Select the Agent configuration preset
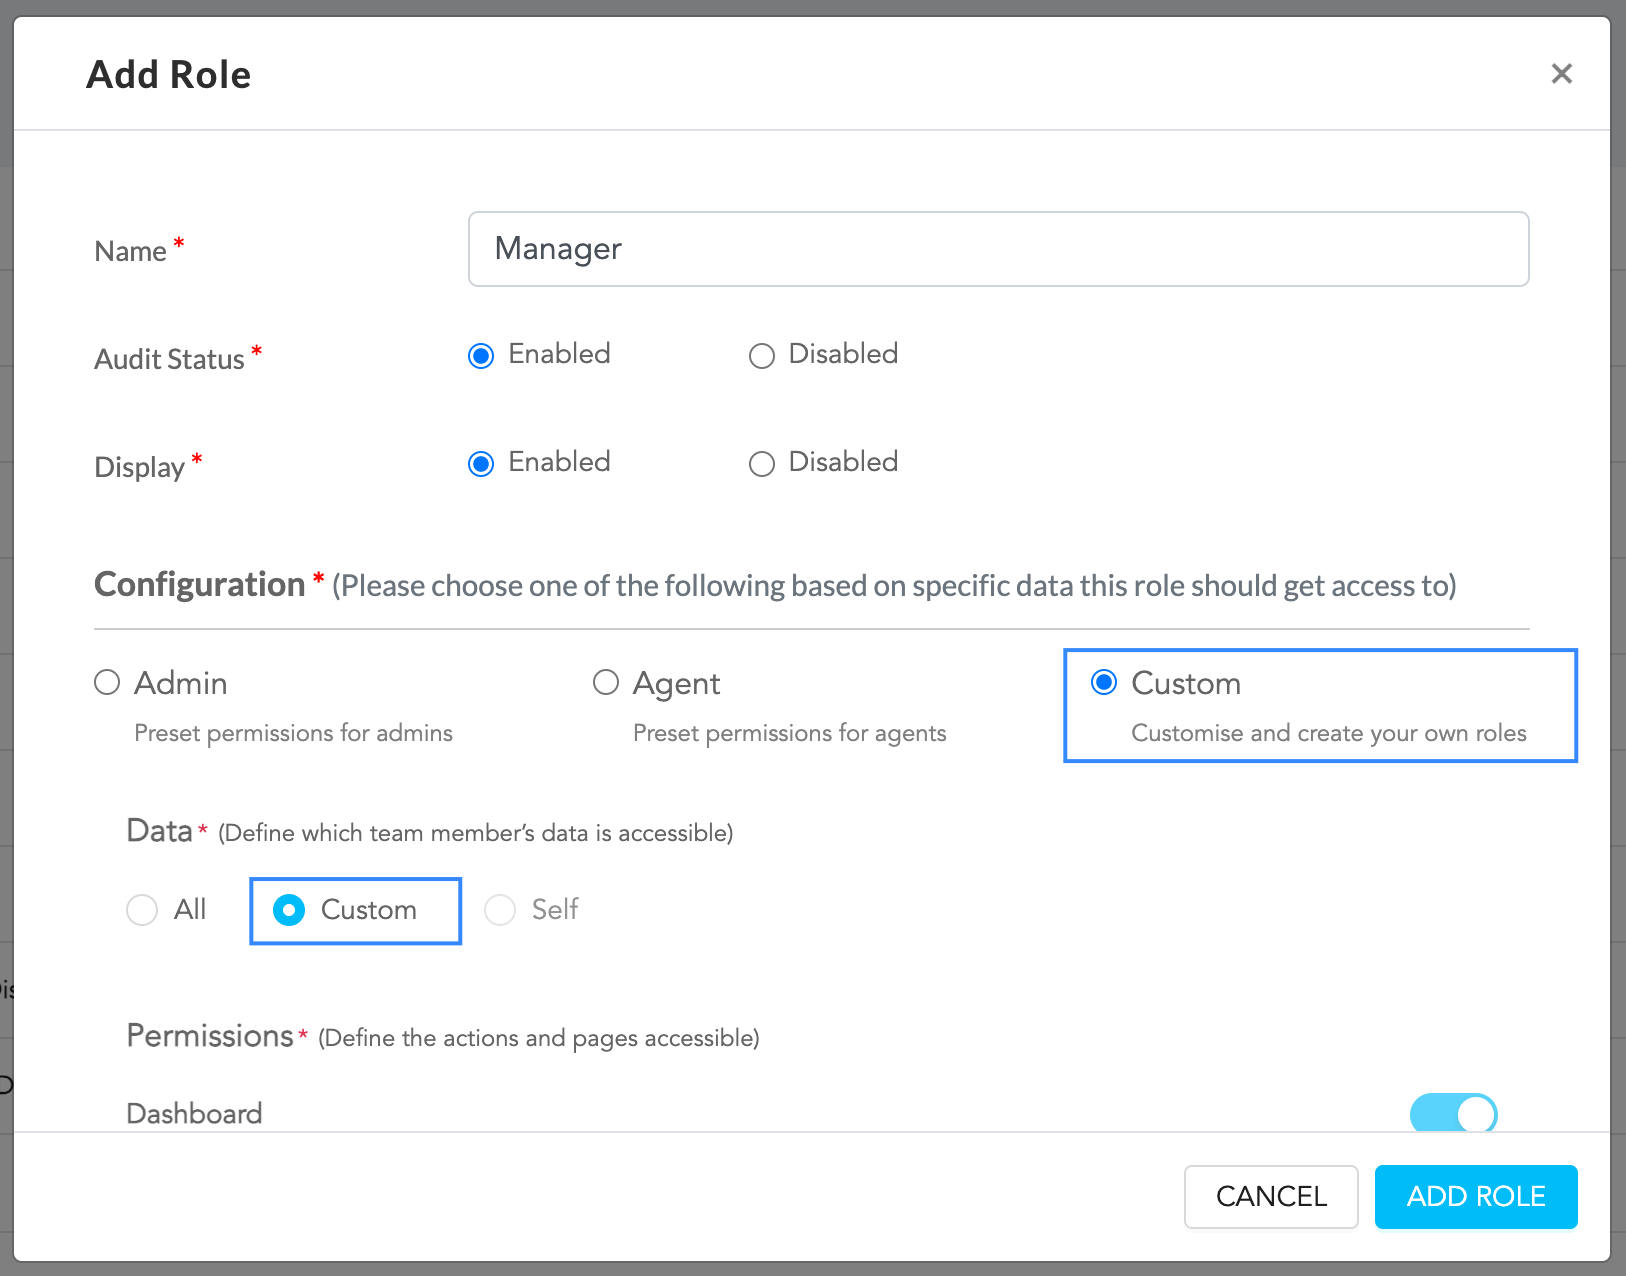The image size is (1626, 1276). [606, 683]
